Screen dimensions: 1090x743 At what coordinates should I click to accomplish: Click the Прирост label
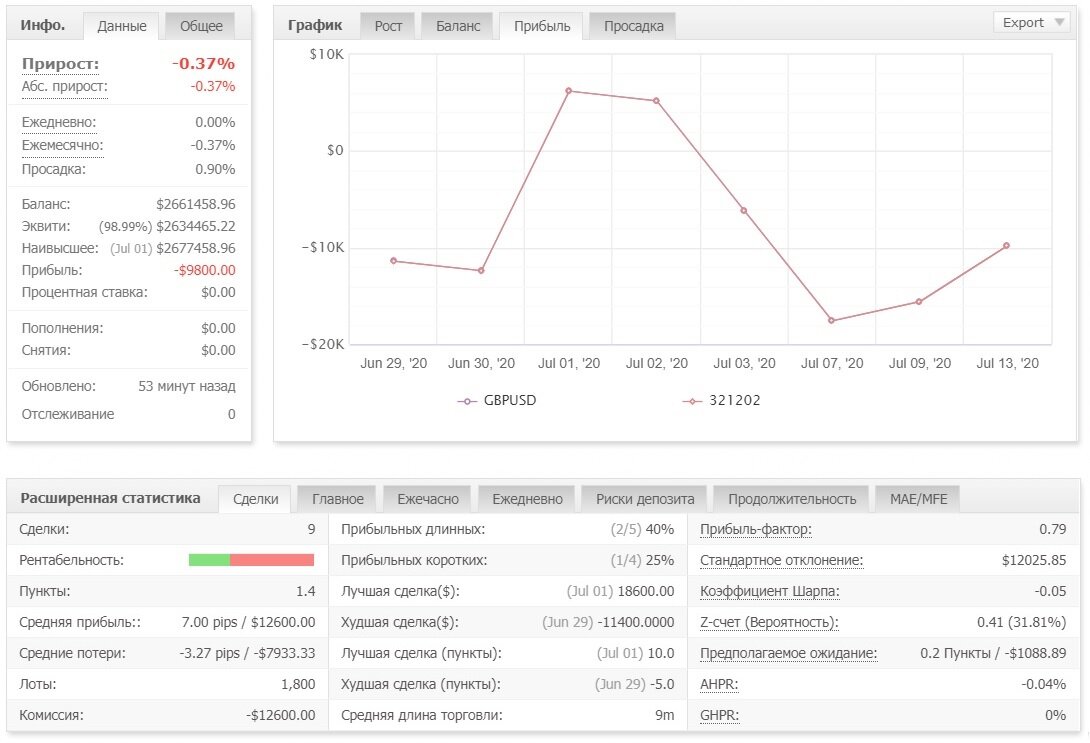60,64
